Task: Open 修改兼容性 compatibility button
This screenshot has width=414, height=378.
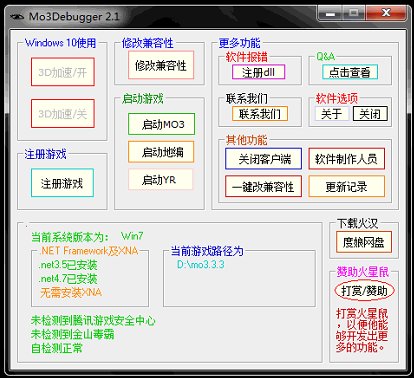Action: [x=161, y=65]
